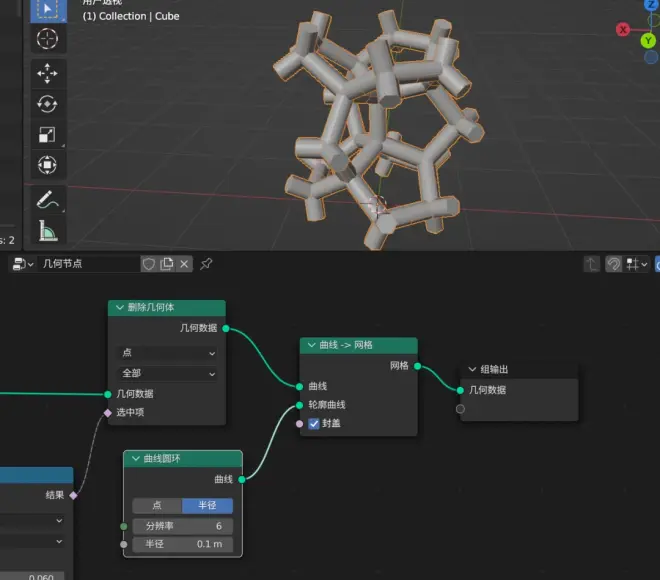Viewport: 660px width, 580px height.
Task: Uncheck the 封盖 checkbox
Action: [314, 424]
